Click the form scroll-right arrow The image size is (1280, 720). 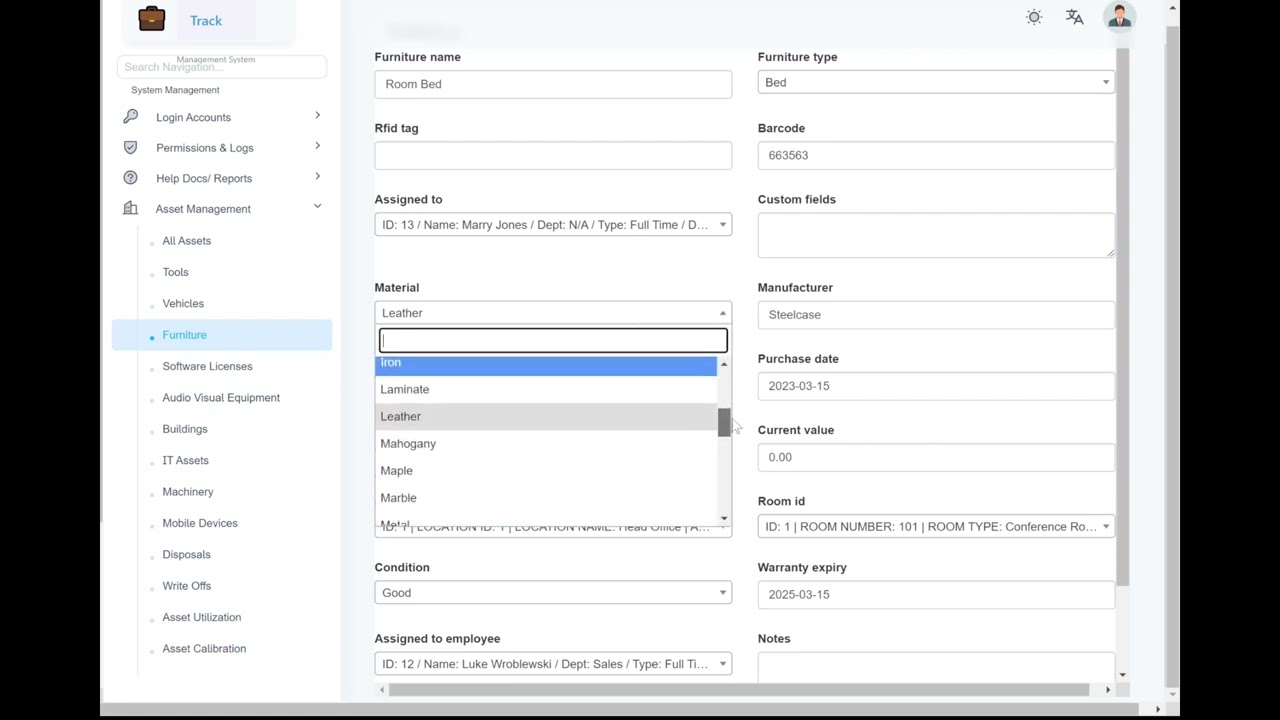pos(1107,690)
